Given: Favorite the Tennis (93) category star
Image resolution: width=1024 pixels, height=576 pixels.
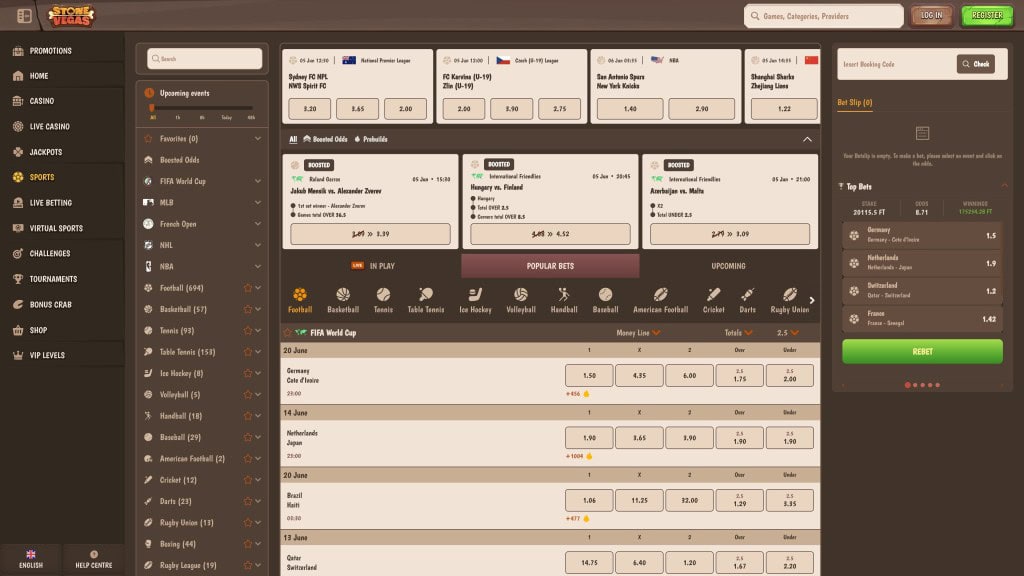Looking at the screenshot, I should [x=248, y=330].
